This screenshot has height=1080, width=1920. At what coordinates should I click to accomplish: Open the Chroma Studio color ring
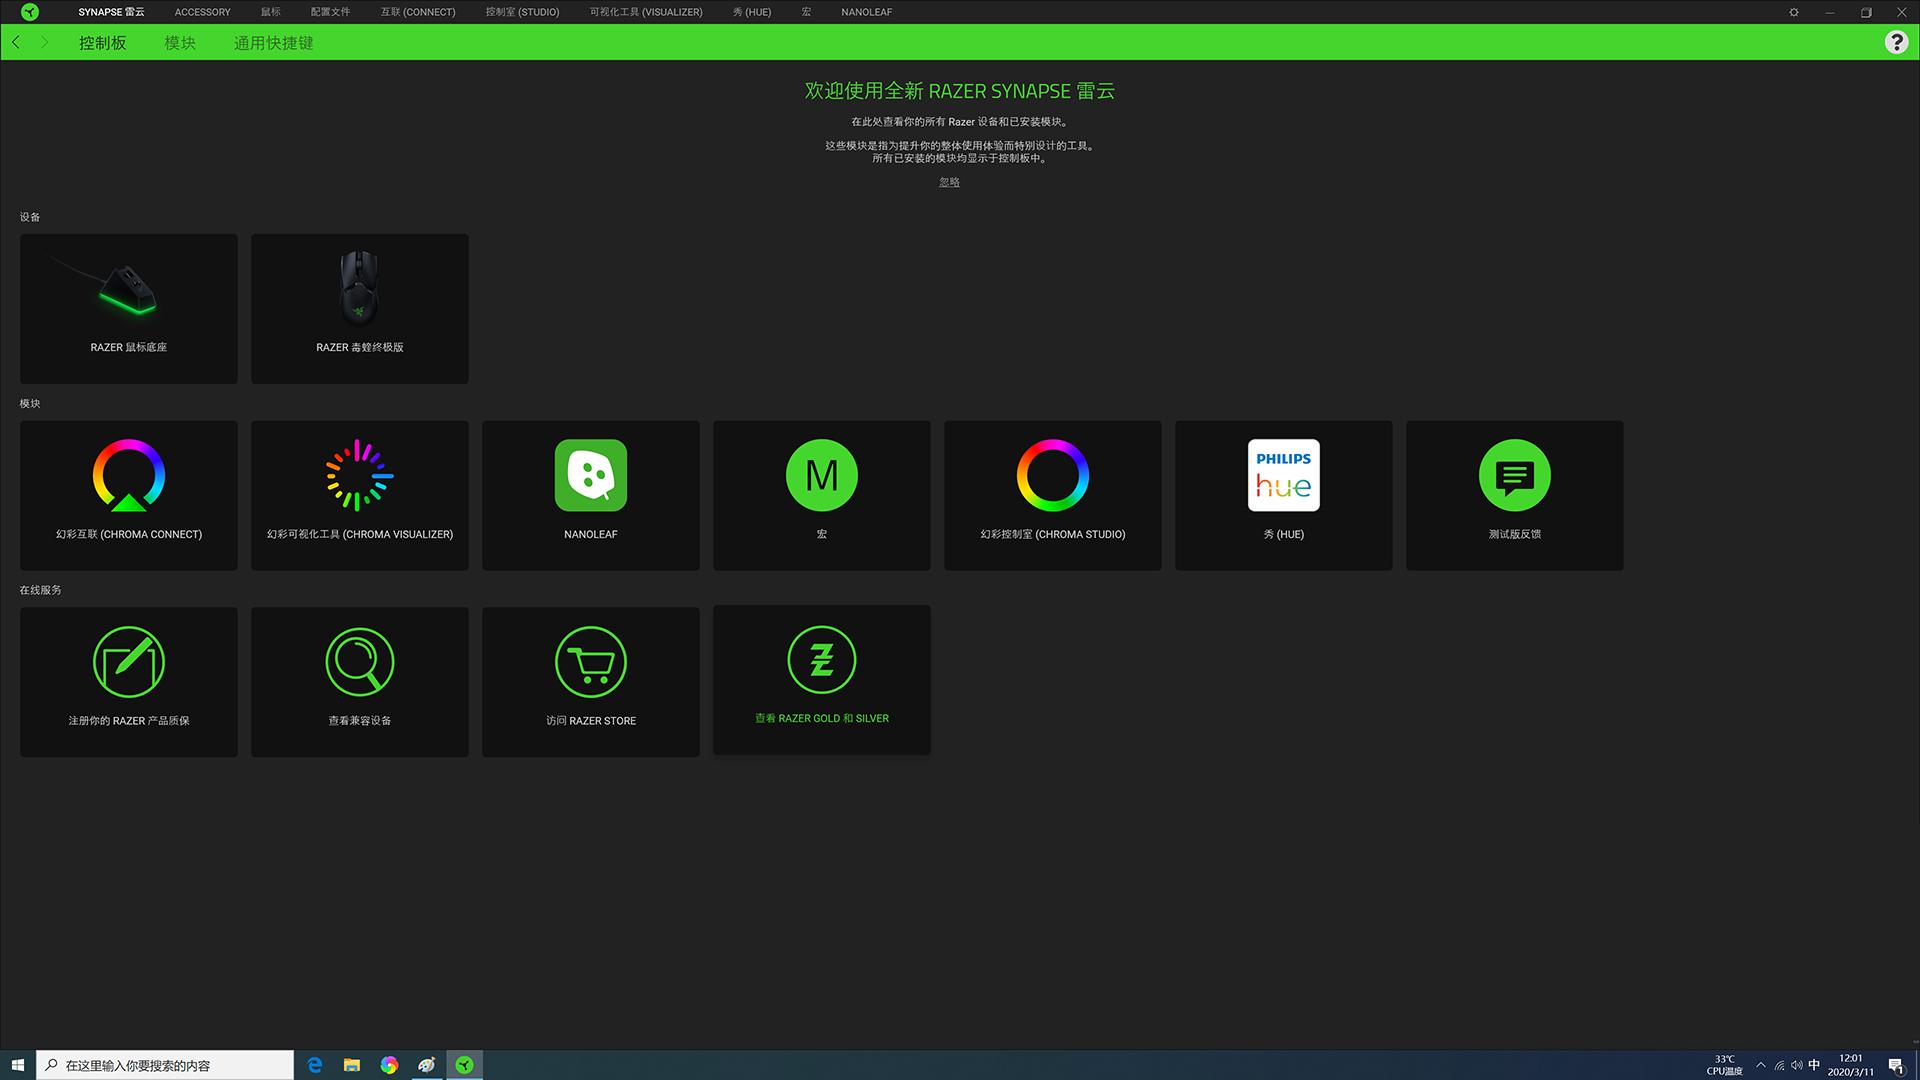(1053, 476)
